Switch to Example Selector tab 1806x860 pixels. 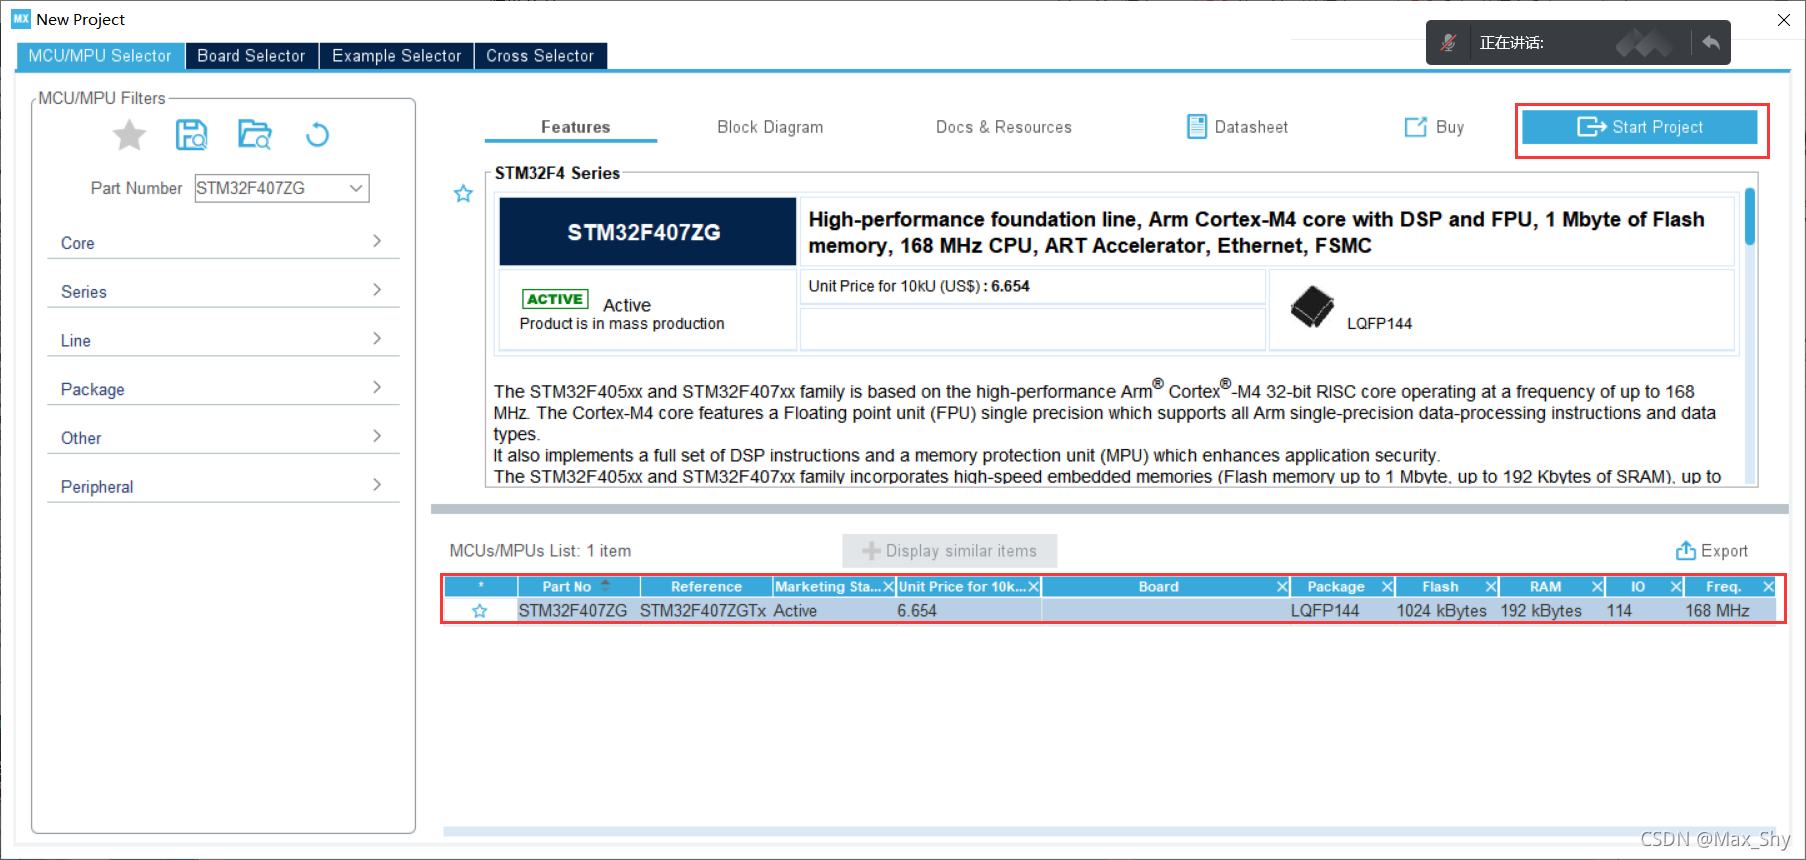(x=396, y=56)
